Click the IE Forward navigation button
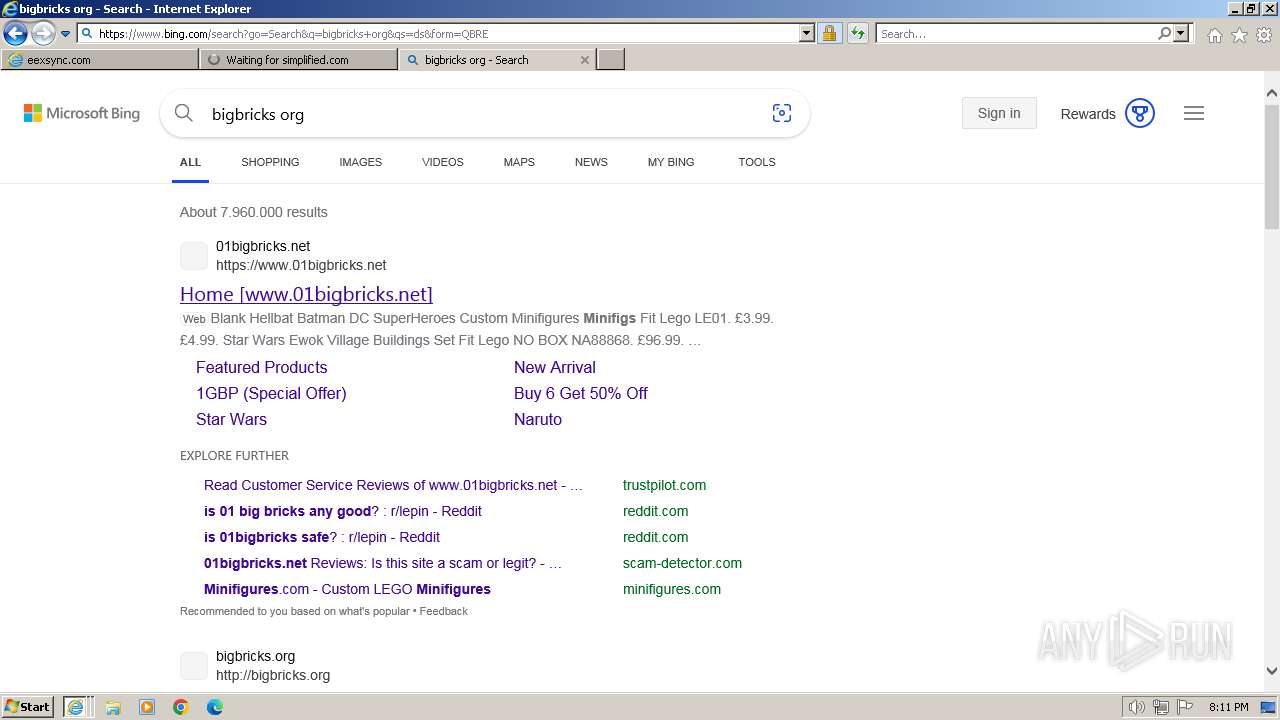The image size is (1280, 720). coord(42,33)
